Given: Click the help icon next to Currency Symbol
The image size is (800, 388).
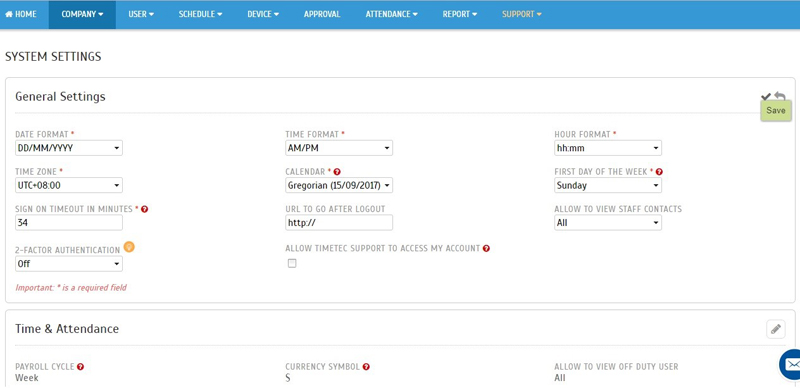Looking at the screenshot, I should click(x=366, y=367).
